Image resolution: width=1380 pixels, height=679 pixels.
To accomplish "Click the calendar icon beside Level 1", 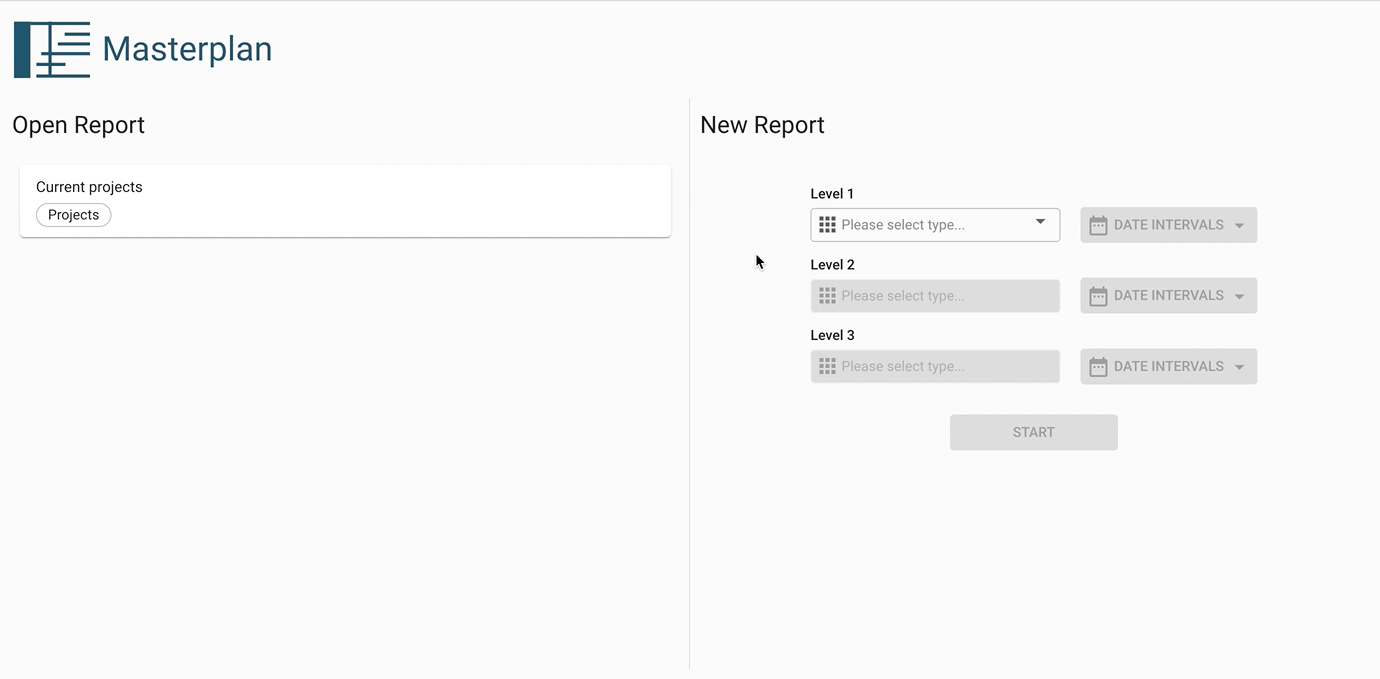I will 1098,225.
